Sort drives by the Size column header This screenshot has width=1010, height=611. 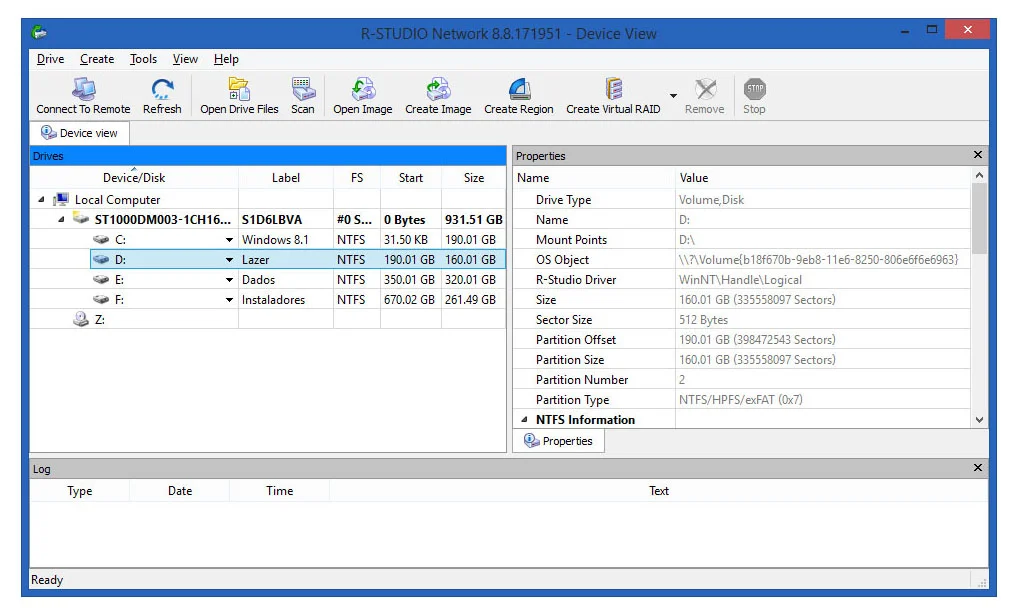pos(474,178)
